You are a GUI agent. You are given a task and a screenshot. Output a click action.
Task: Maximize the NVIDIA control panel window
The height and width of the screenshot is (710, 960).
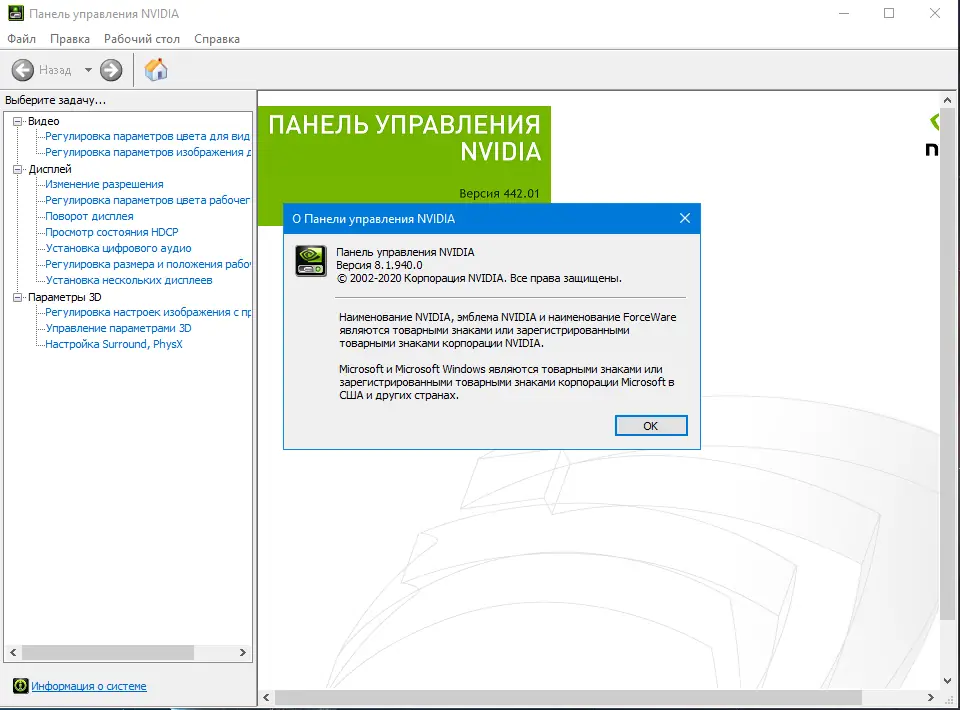pos(889,13)
